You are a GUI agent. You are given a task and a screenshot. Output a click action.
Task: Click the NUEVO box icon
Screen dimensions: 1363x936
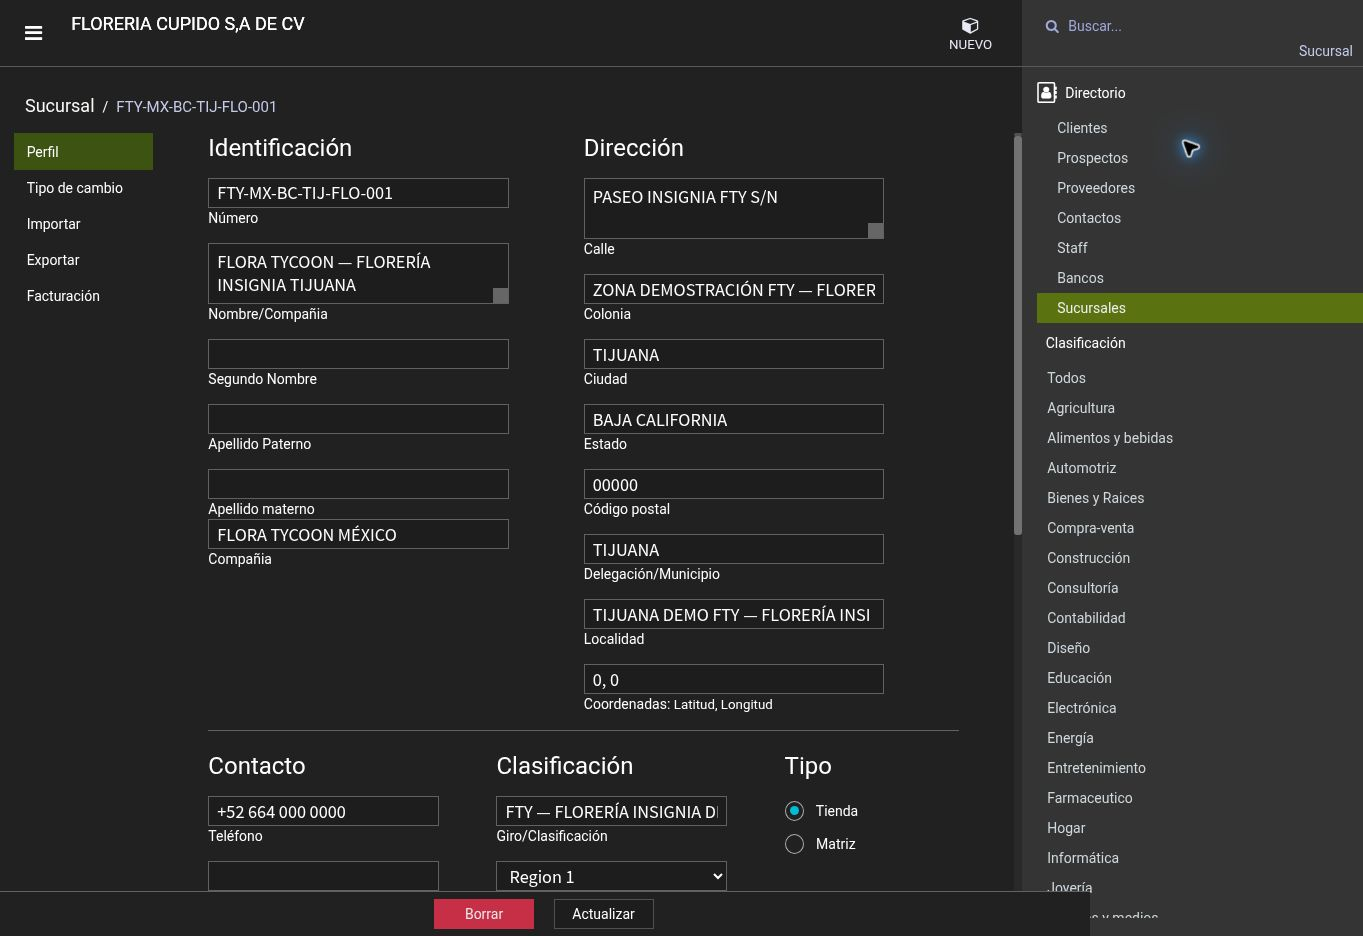(970, 25)
